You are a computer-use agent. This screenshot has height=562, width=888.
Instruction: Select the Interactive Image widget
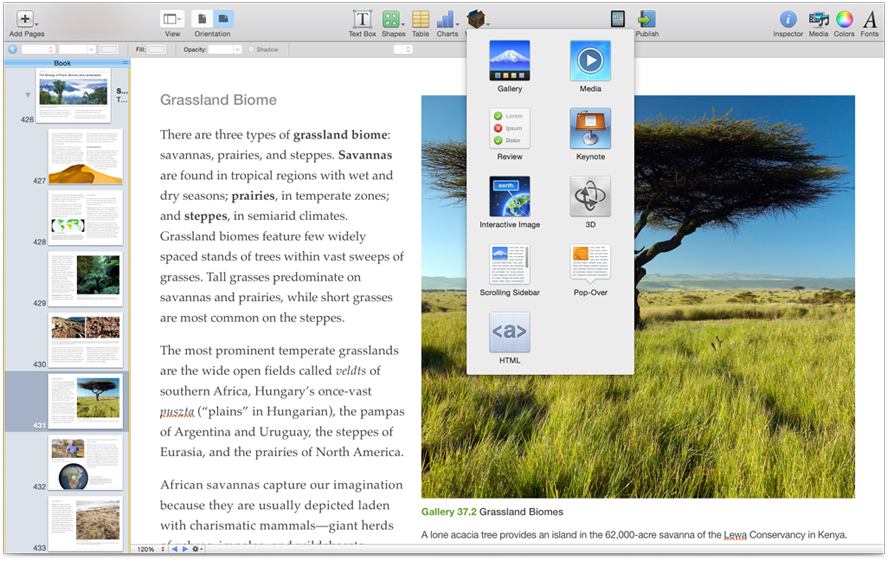[510, 198]
